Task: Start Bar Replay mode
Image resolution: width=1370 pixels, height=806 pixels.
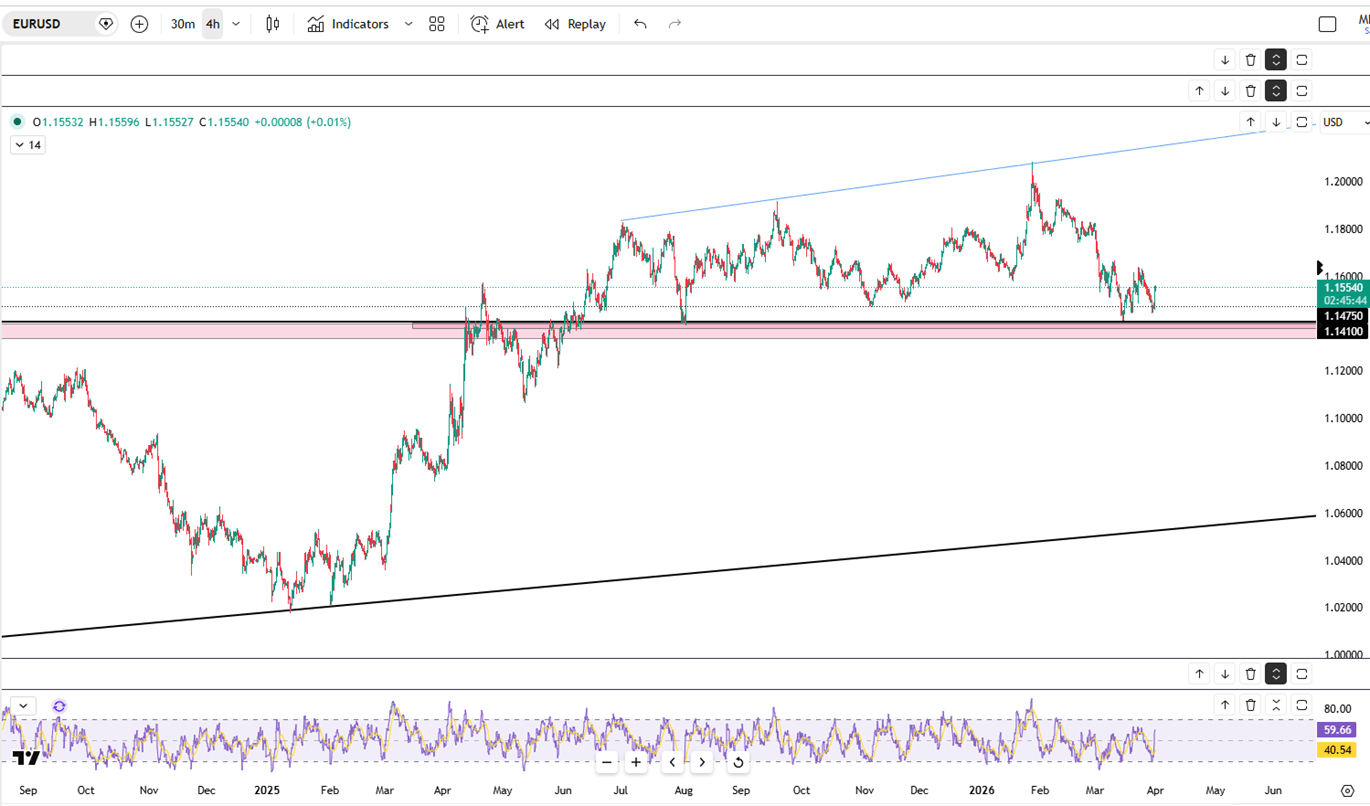Action: [575, 24]
